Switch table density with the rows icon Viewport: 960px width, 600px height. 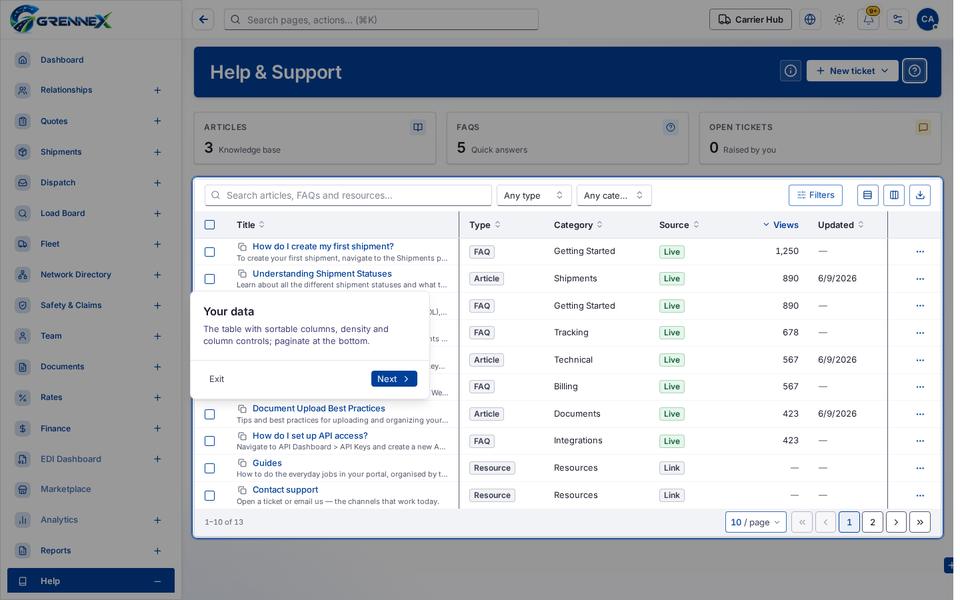(868, 195)
